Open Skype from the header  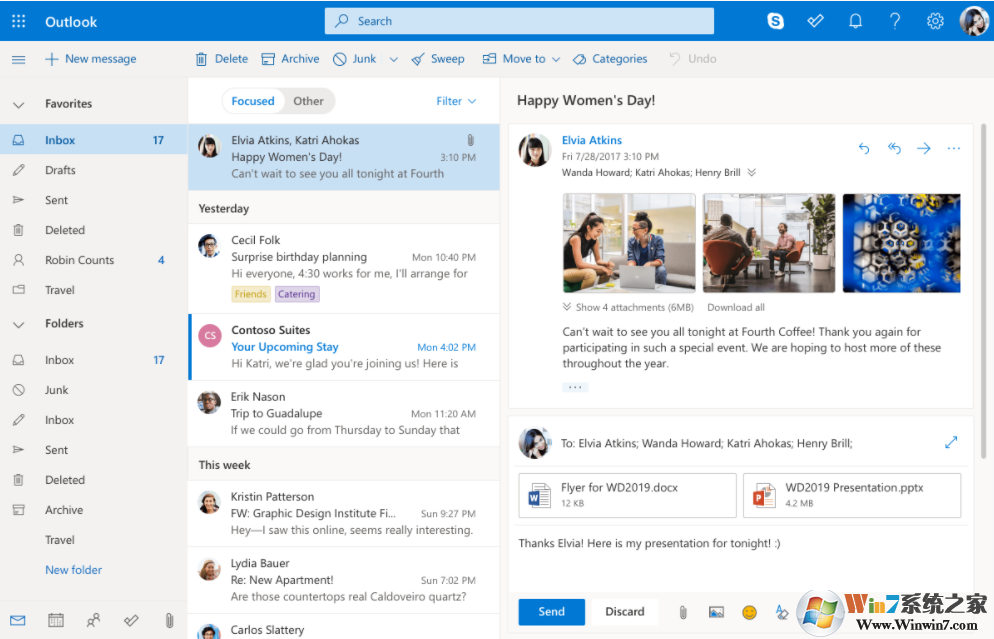coord(775,22)
